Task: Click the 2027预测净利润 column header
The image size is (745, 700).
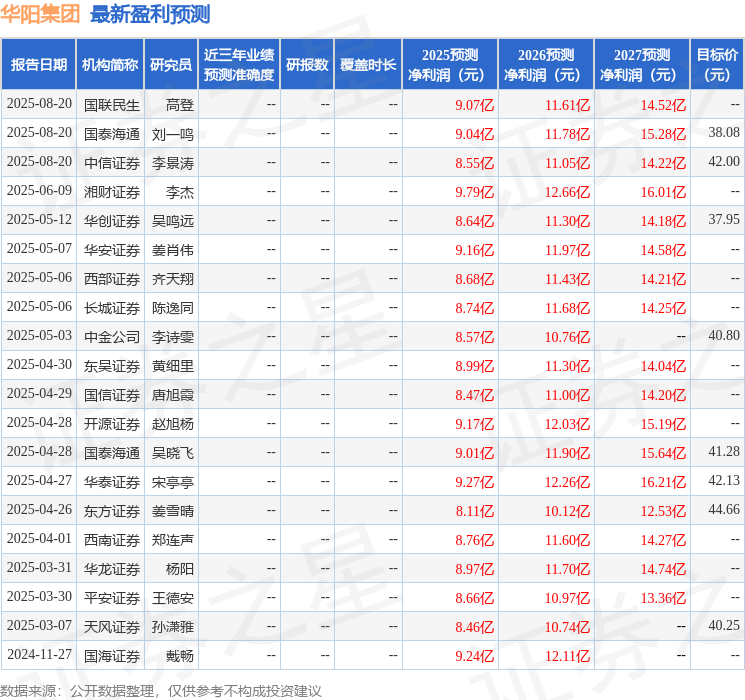Action: (x=641, y=65)
